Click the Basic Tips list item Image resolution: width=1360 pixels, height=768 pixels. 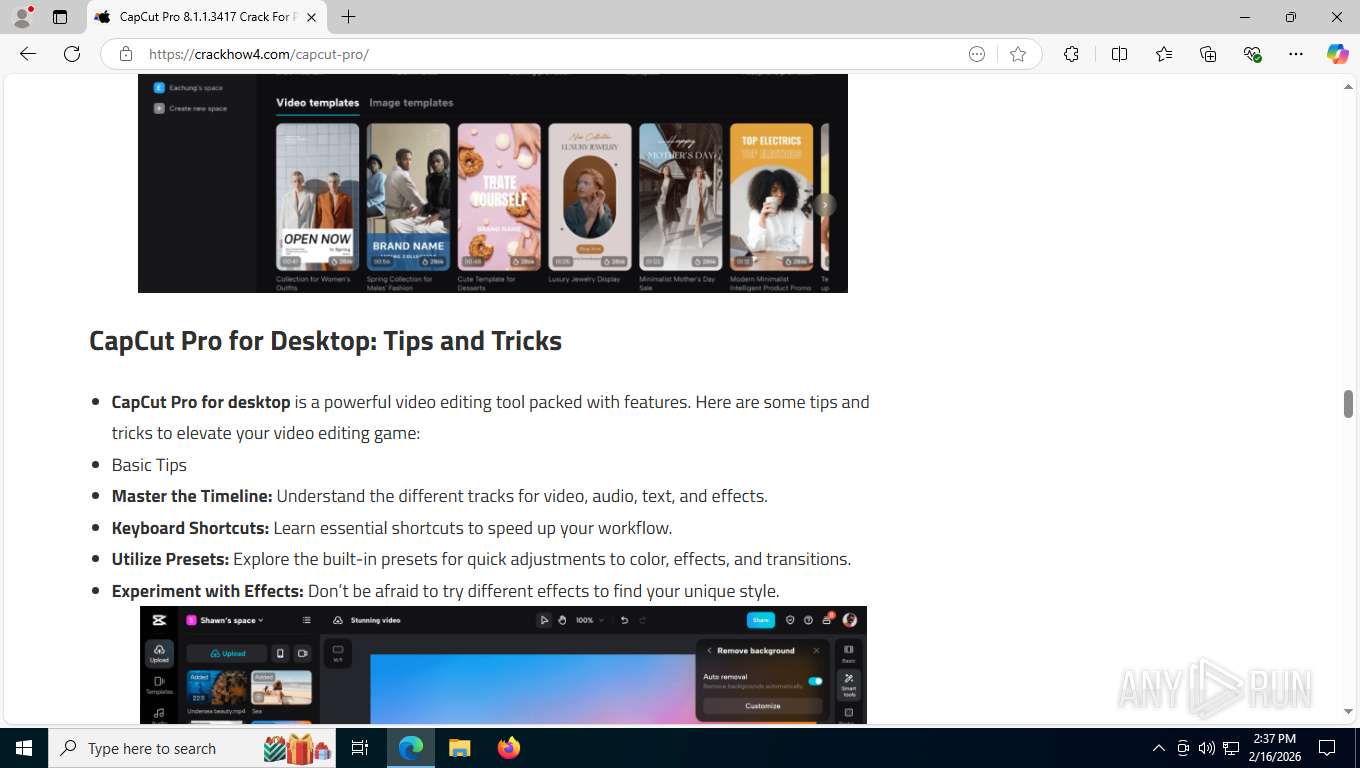tap(149, 465)
